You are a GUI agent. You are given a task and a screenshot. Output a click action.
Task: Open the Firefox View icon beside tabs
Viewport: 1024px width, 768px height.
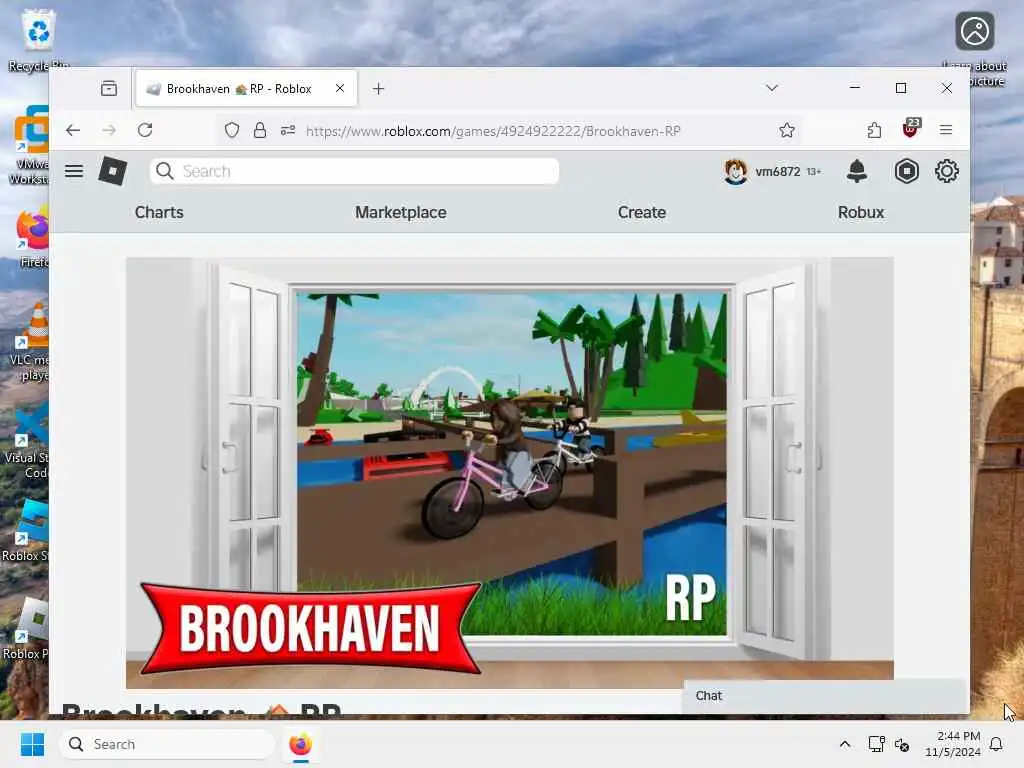click(109, 88)
